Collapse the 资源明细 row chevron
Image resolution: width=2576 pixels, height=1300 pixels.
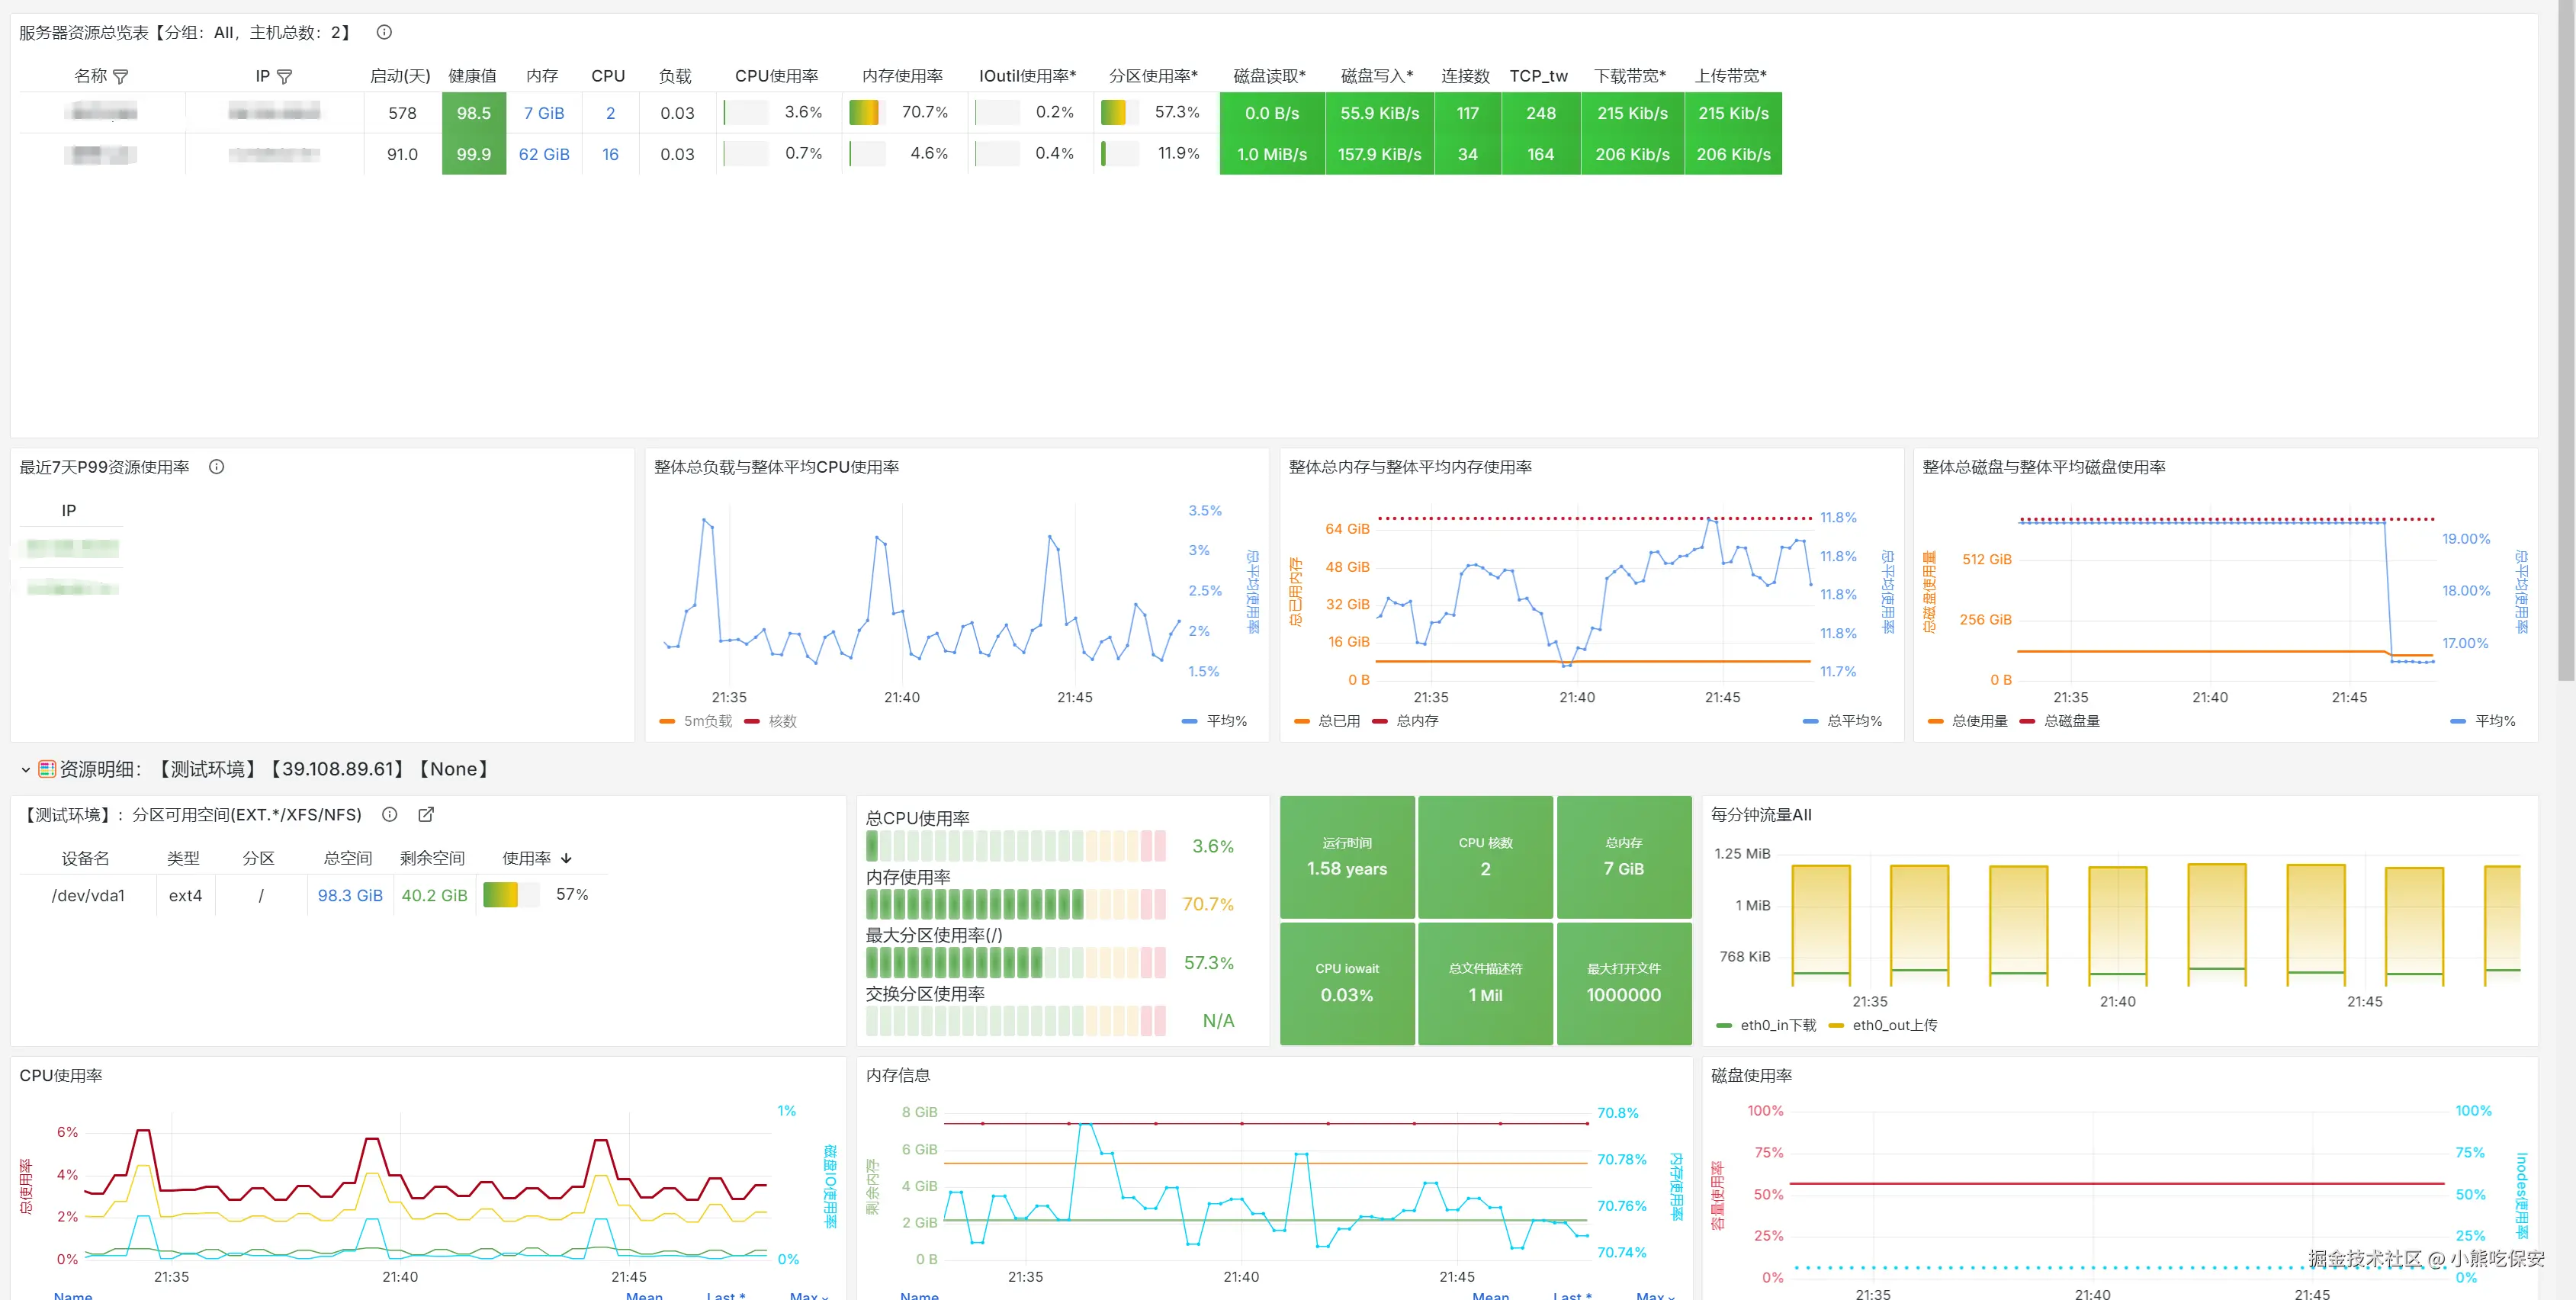click(26, 769)
